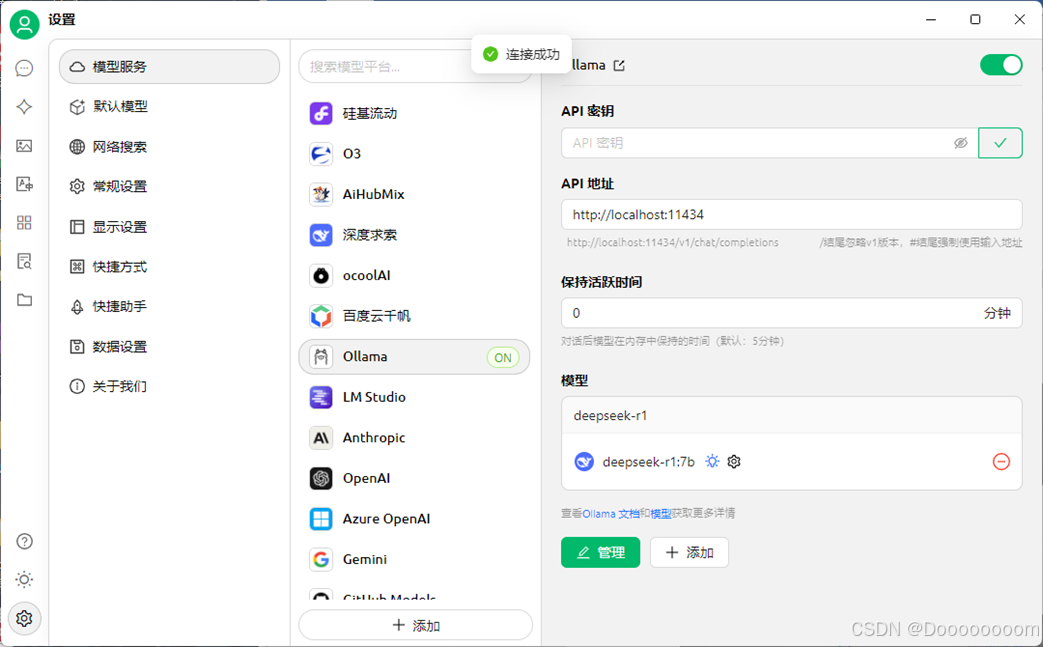Click the reasoning icon beside deepseek-r1:7b
Viewport: 1043px width, 647px height.
click(712, 461)
